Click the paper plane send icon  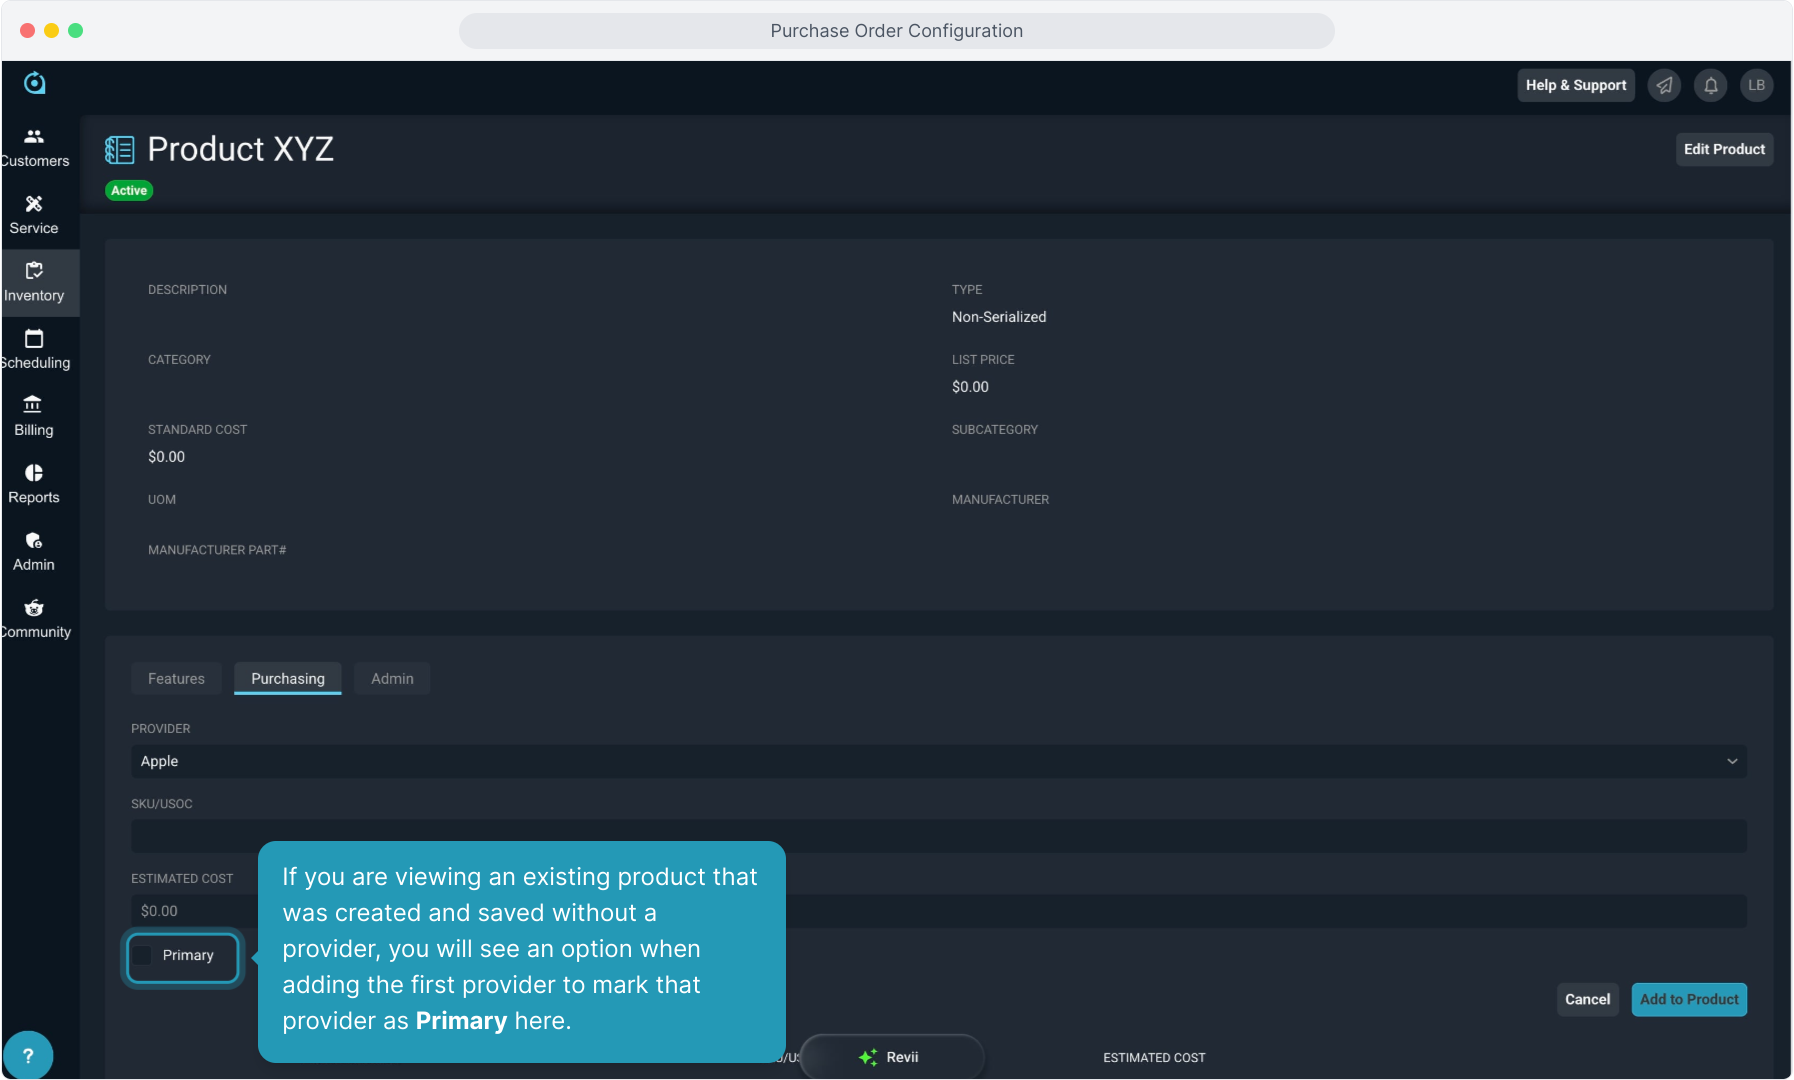click(1664, 85)
